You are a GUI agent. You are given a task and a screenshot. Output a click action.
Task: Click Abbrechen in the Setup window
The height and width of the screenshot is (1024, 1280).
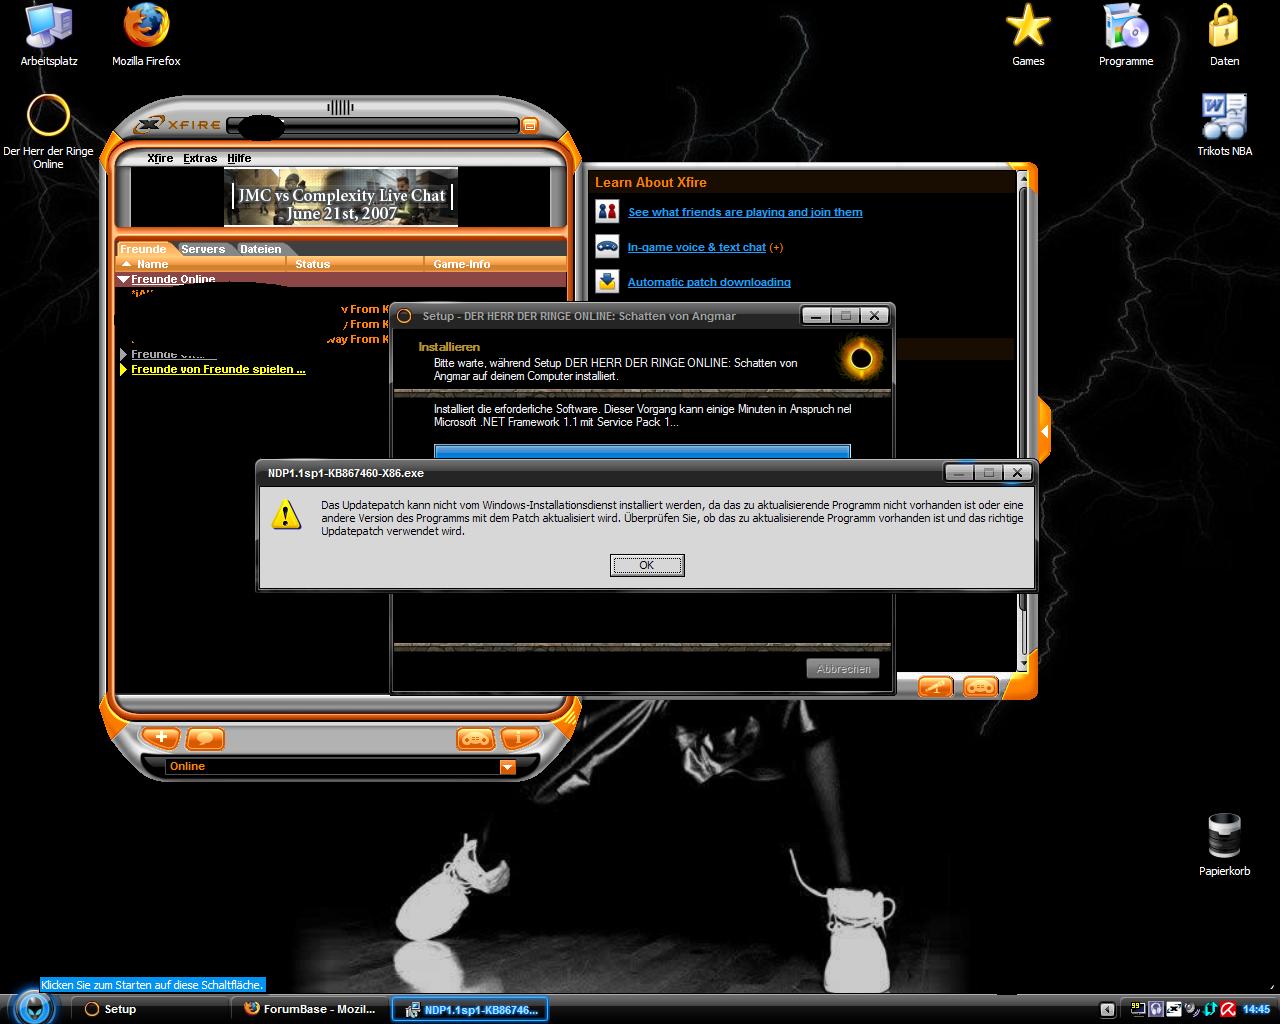pyautogui.click(x=843, y=669)
